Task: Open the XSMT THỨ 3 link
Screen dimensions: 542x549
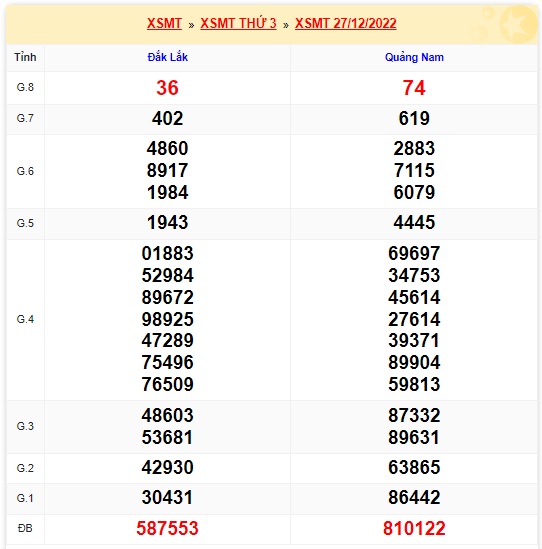Action: (238, 23)
